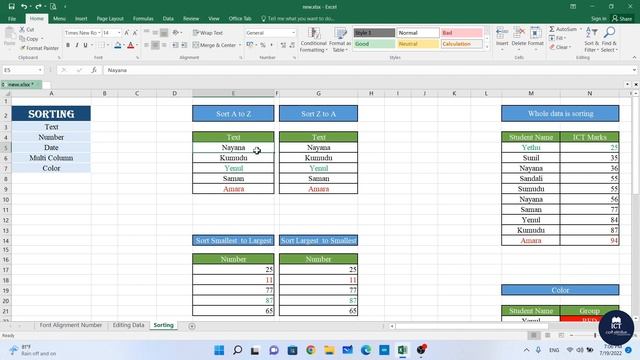Screen dimensions: 640x360
Task: Redo the last action
Action: pos(38,7)
